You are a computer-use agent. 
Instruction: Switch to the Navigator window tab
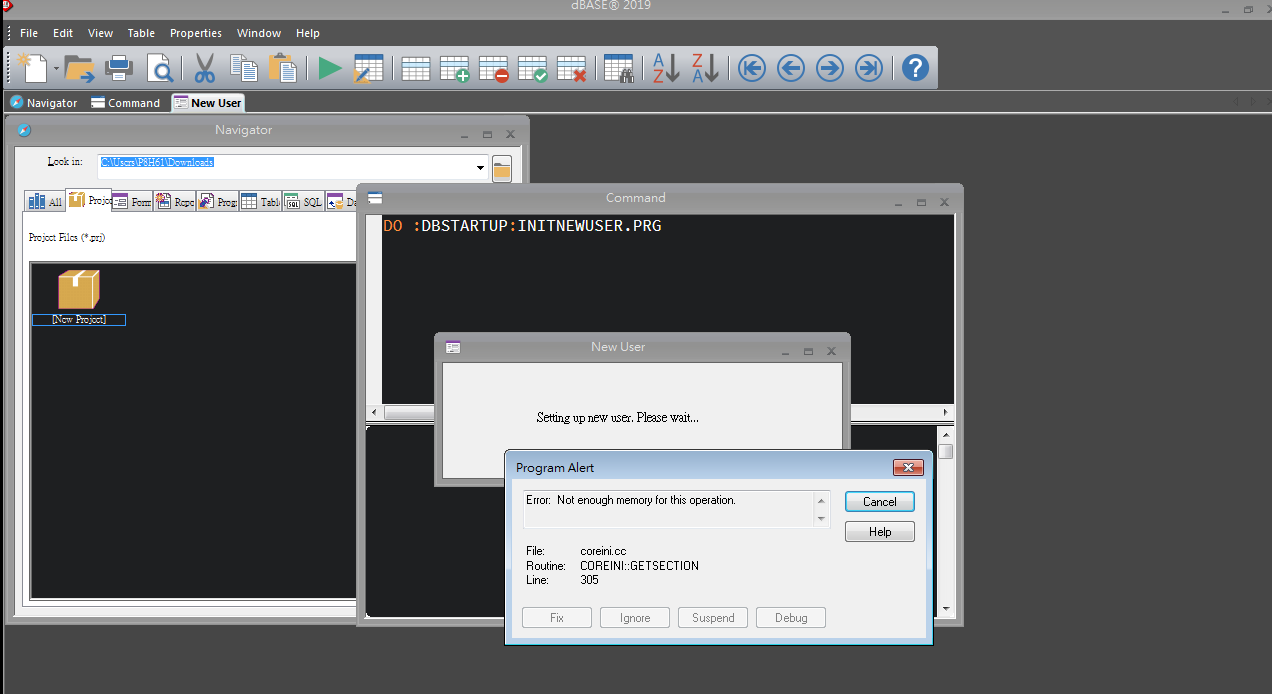click(x=44, y=103)
